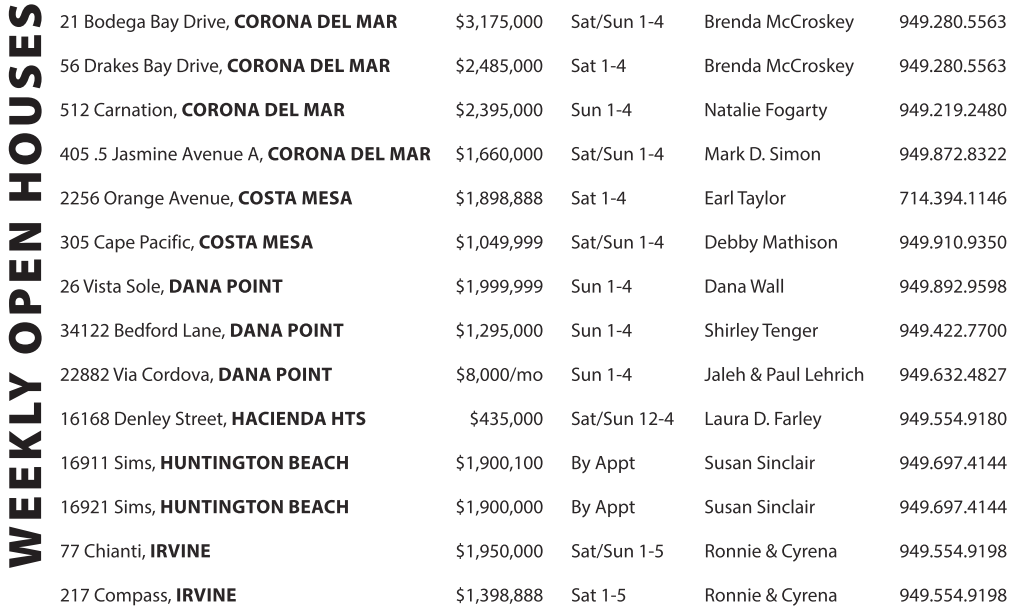Viewport: 1015px width, 614px height.
Task: Click agent Jaleh & Paul Lehrich
Action: (783, 375)
